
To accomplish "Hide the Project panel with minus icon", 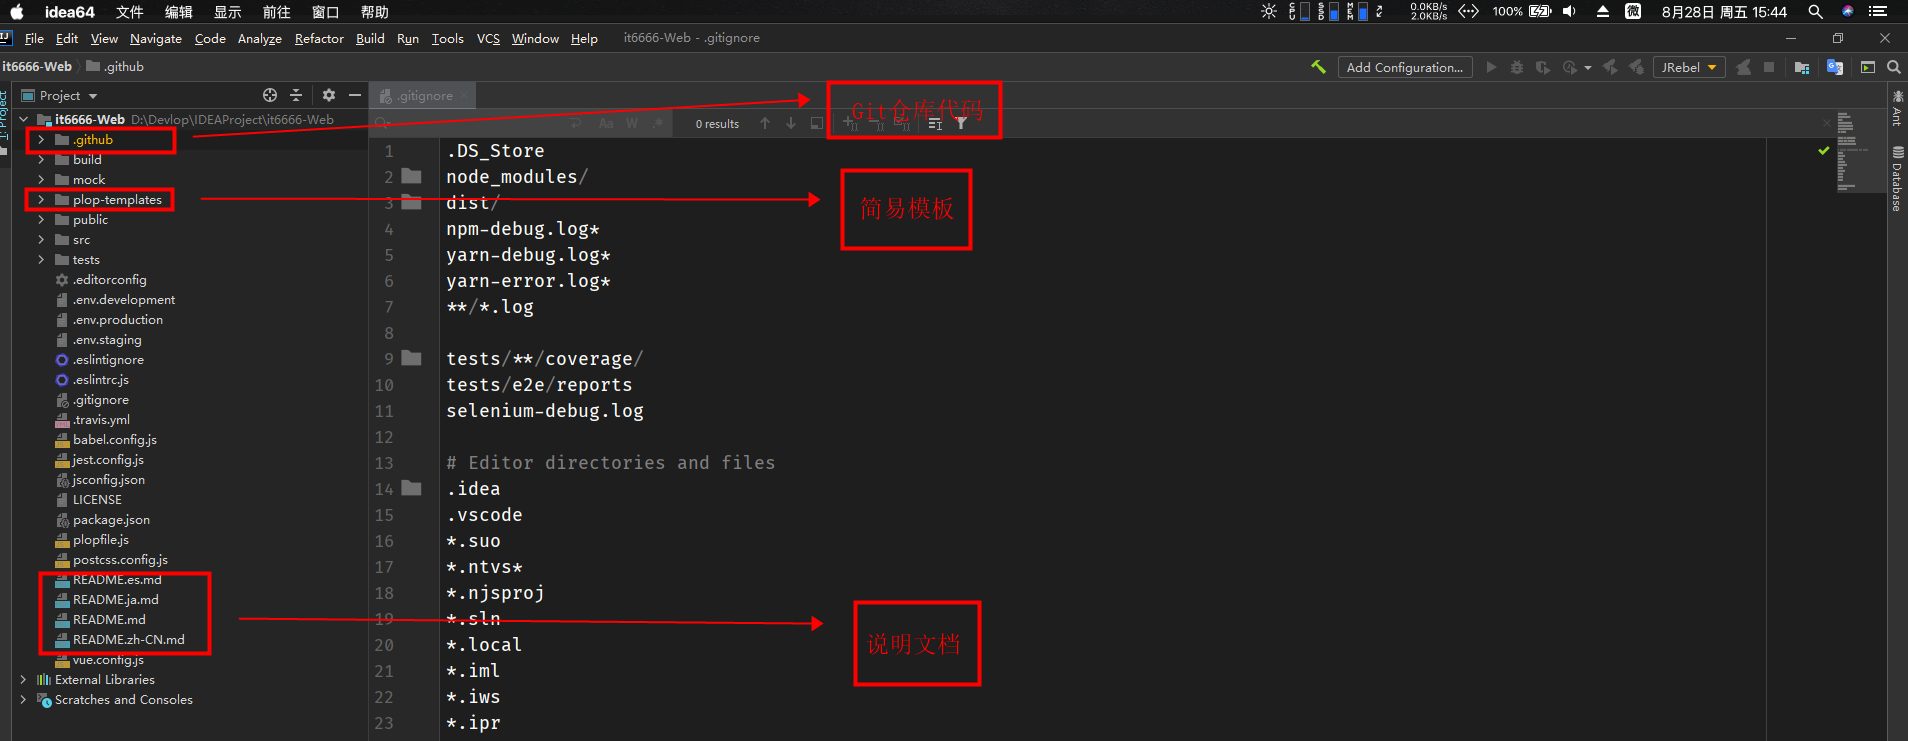I will click(x=354, y=95).
